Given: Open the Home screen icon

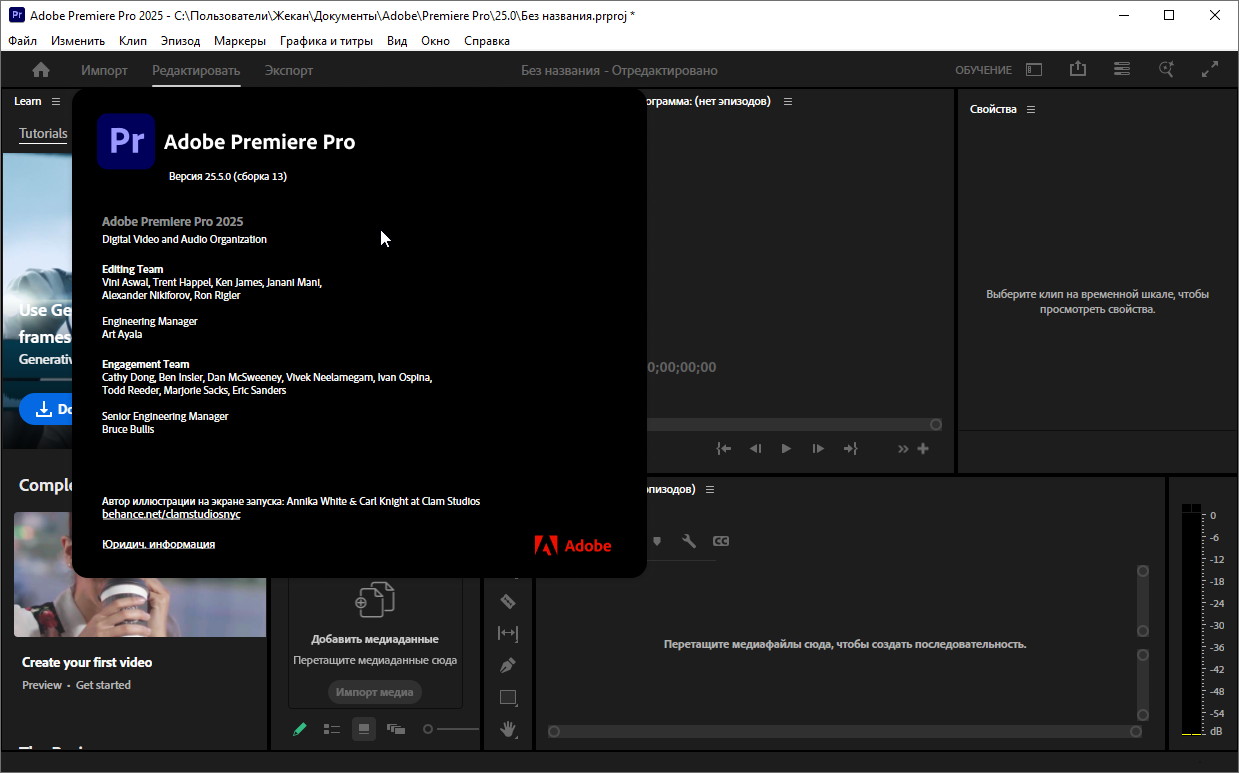Looking at the screenshot, I should click(41, 70).
